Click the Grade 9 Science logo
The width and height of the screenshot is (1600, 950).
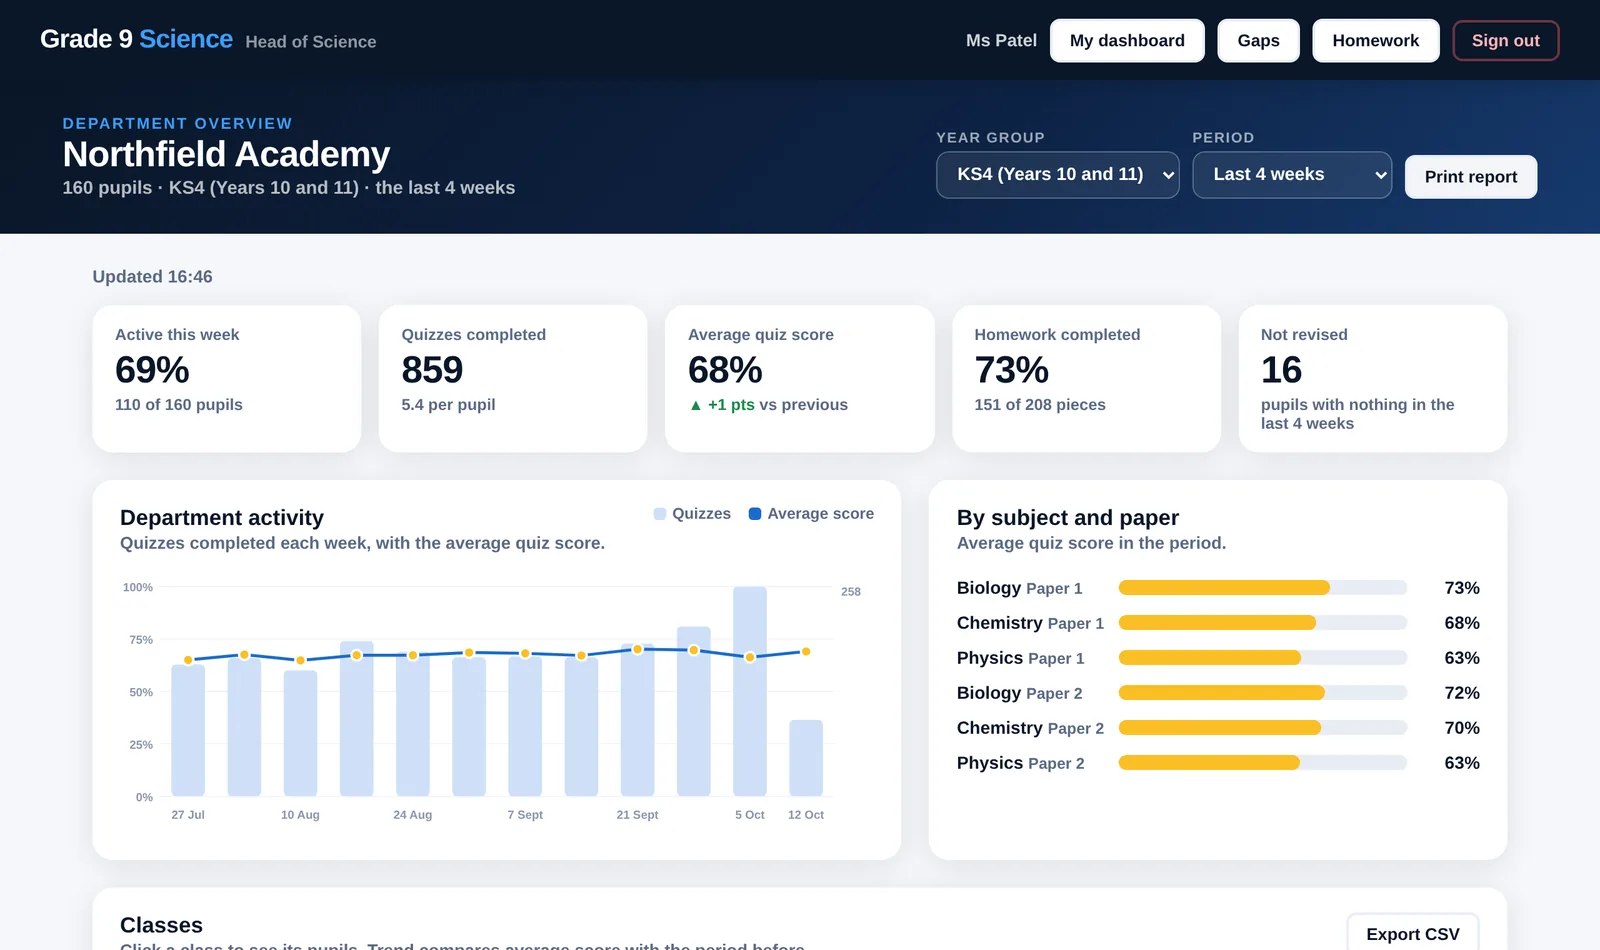(136, 39)
